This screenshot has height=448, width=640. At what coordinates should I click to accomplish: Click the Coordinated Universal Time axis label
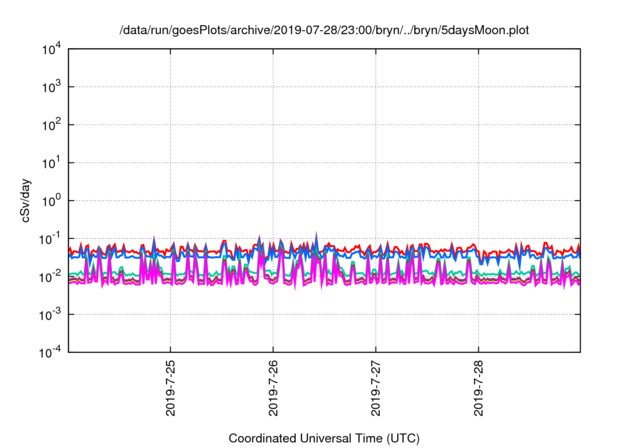(323, 438)
